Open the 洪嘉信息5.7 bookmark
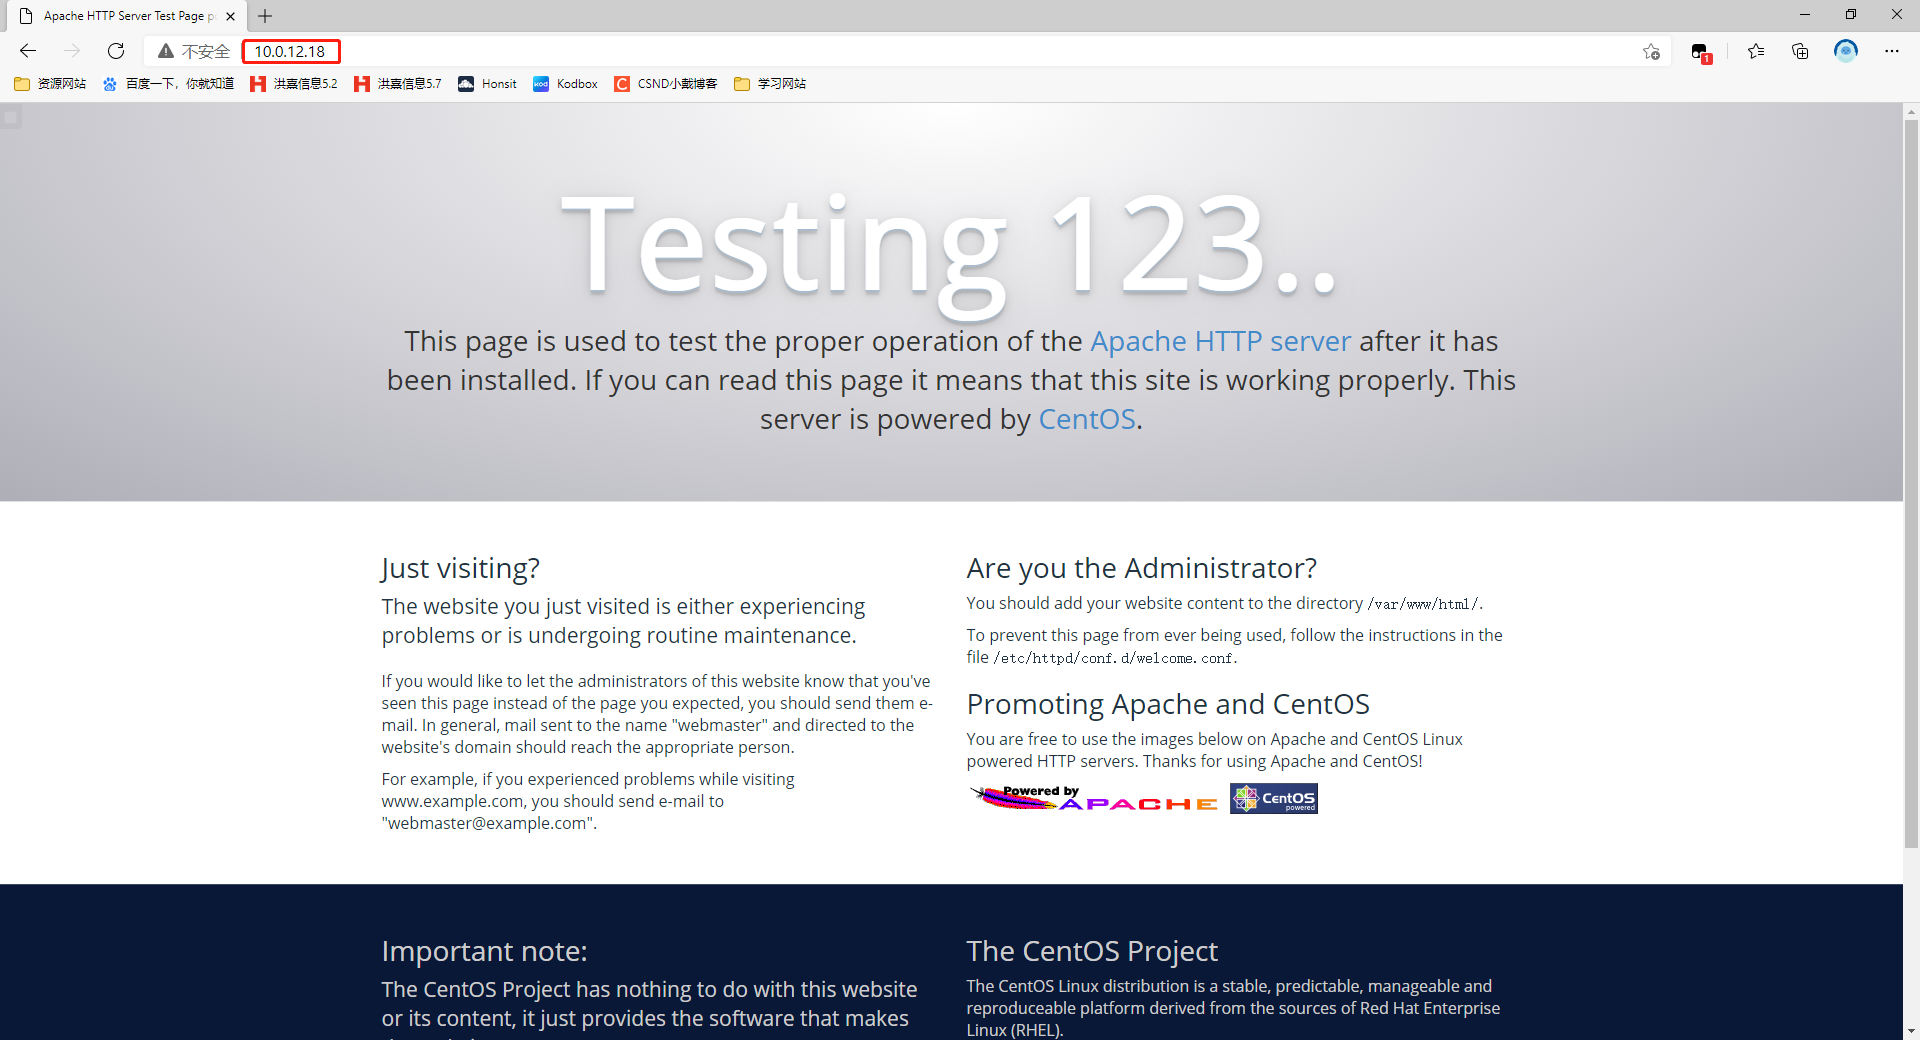Screen dimensions: 1920x1040 [398, 84]
